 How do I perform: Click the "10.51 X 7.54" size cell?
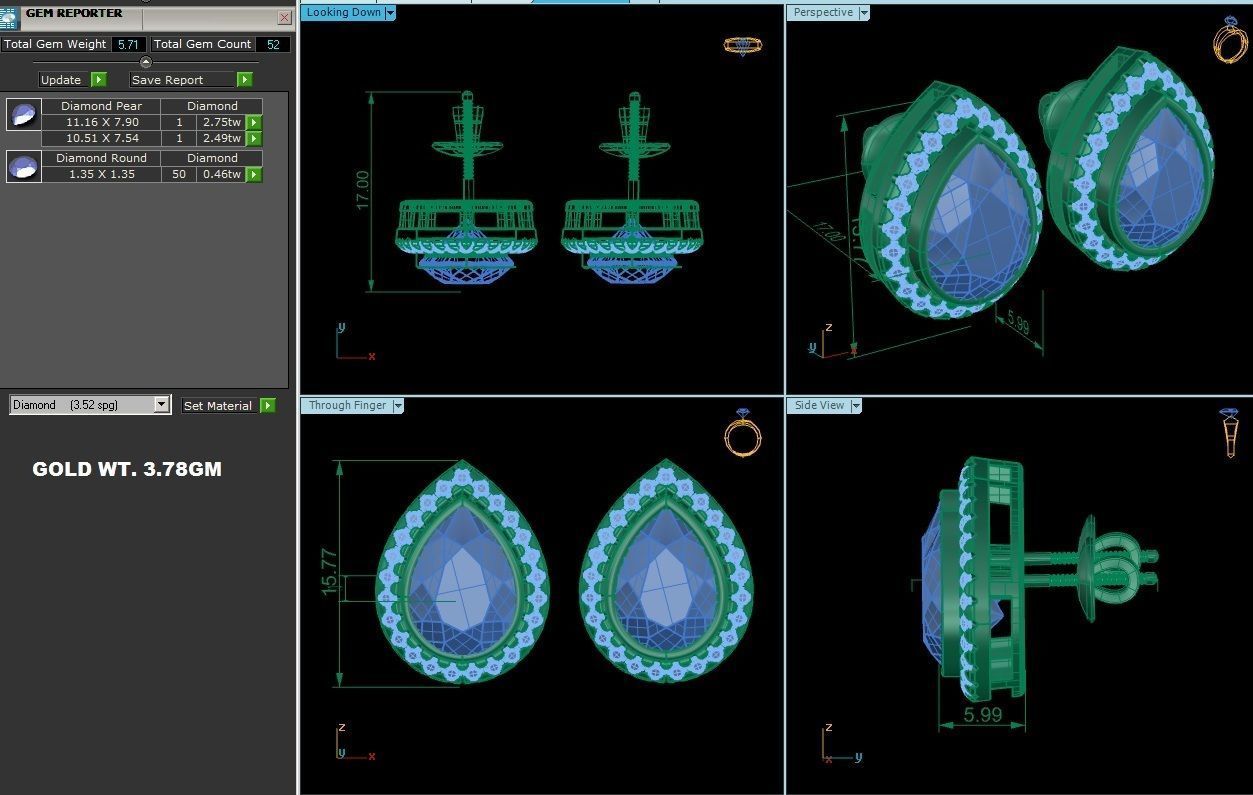(x=101, y=138)
